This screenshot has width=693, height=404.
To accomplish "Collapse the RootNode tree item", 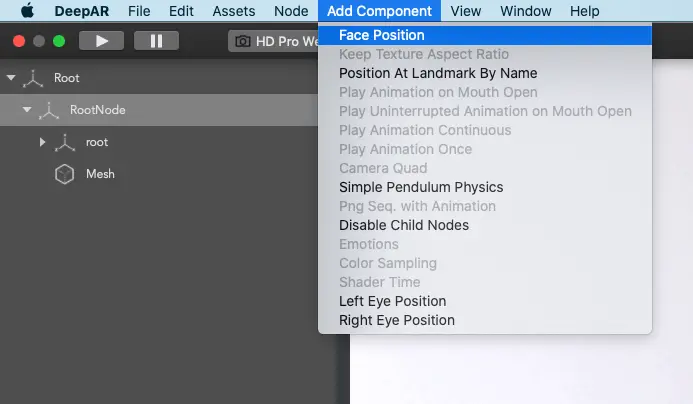I will tap(27, 110).
